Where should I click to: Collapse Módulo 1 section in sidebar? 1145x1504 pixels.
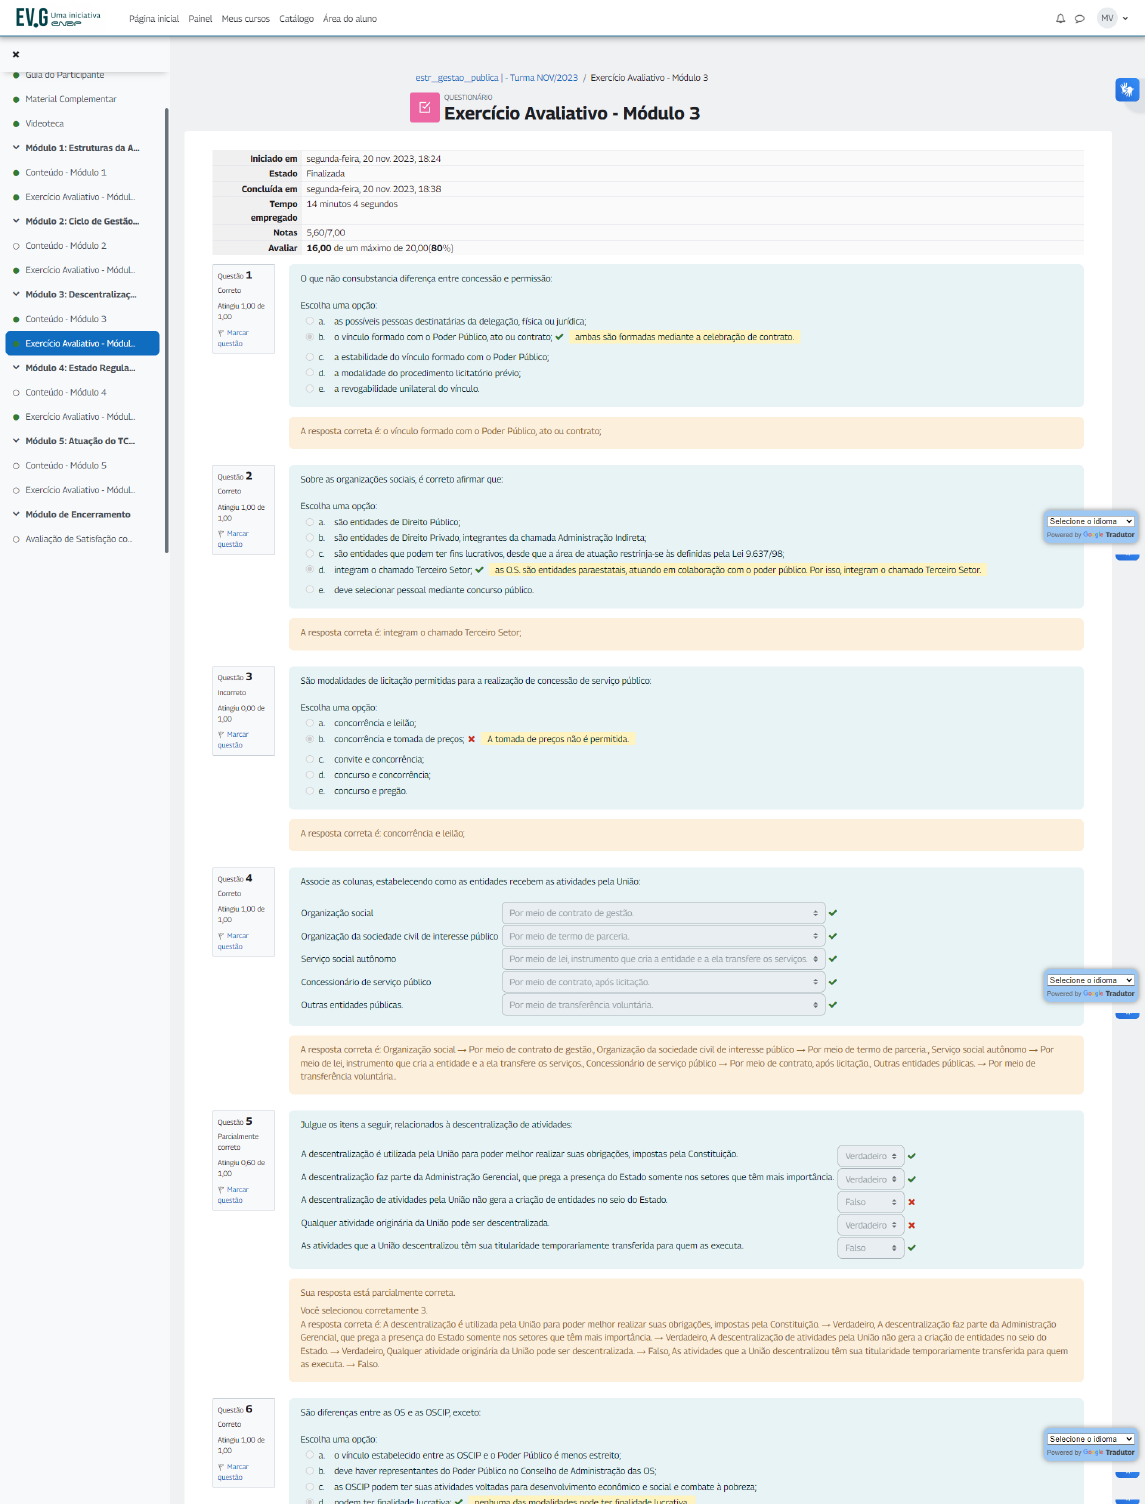pyautogui.click(x=17, y=148)
